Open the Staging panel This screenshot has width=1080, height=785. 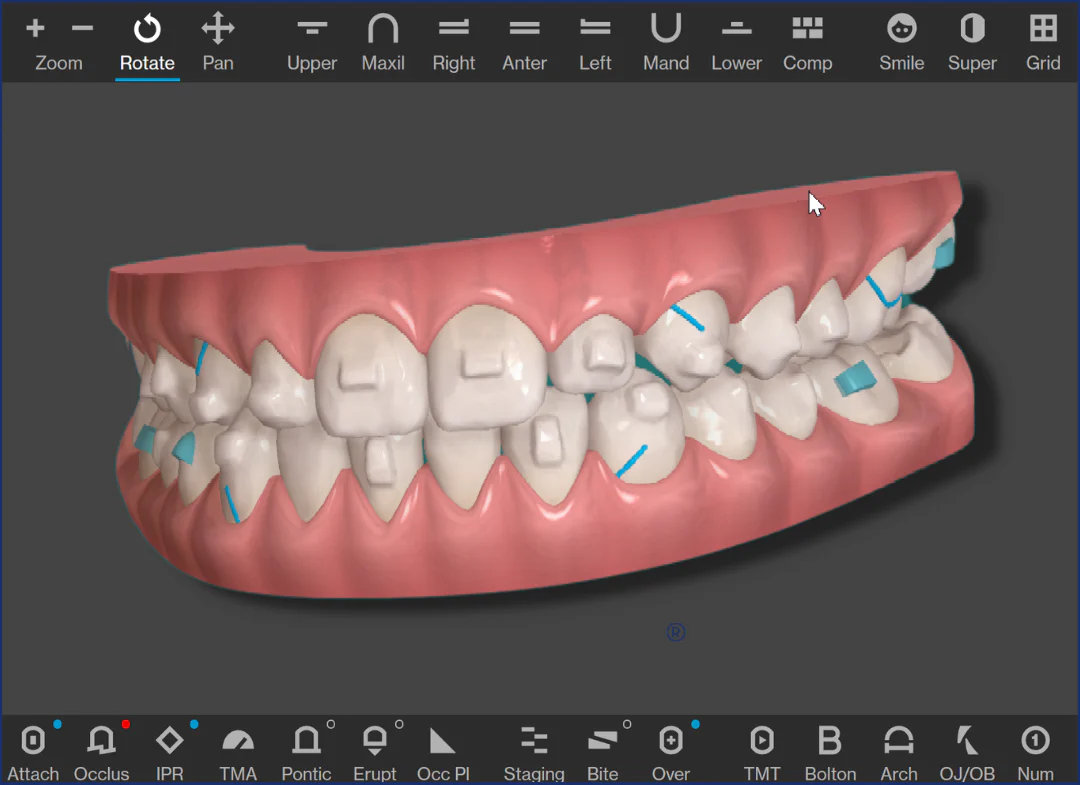(x=534, y=752)
